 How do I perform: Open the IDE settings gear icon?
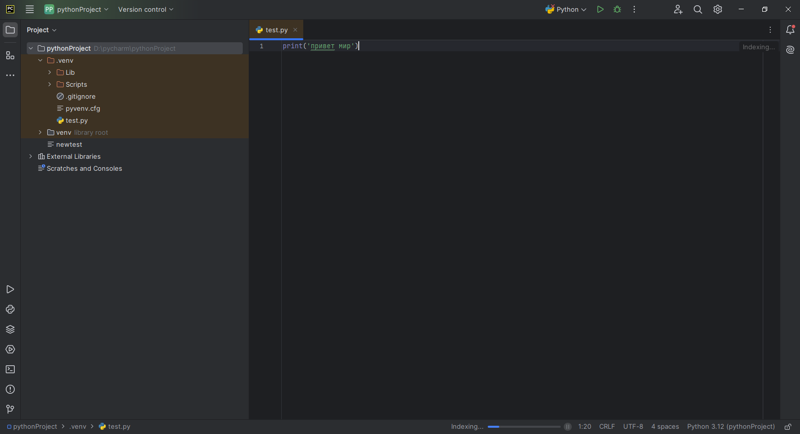[718, 10]
